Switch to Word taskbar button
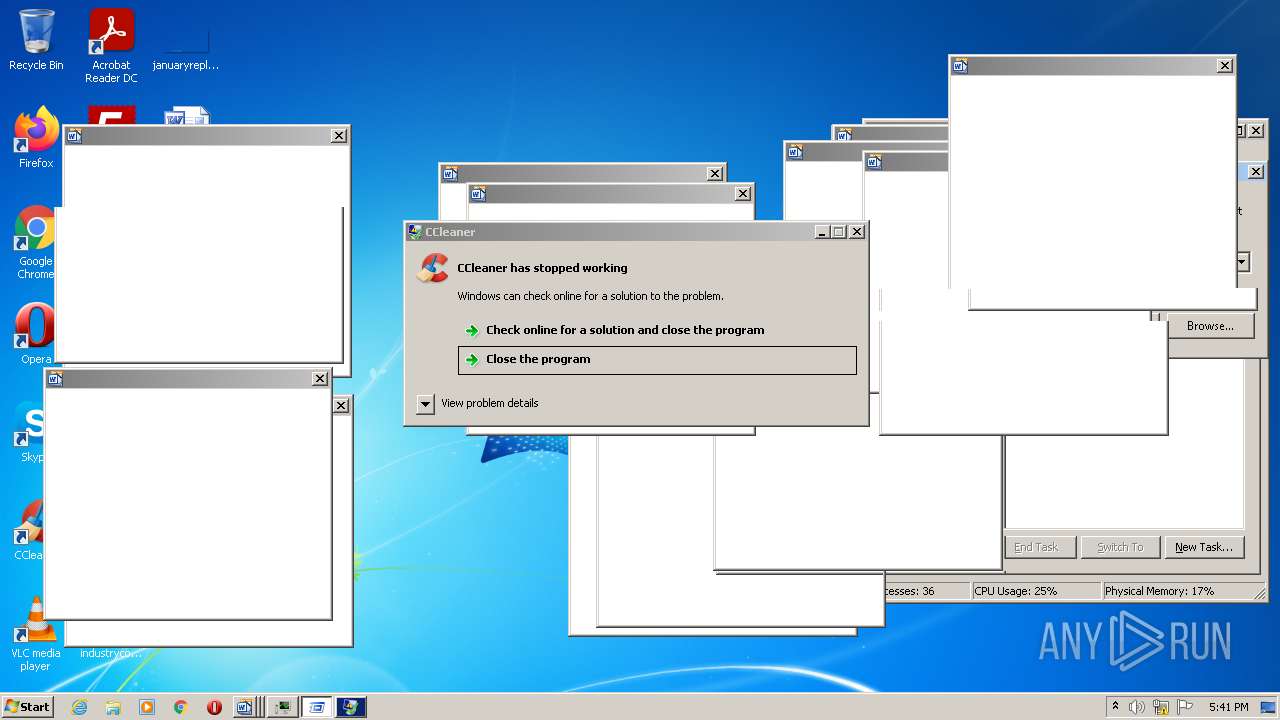 pyautogui.click(x=248, y=707)
